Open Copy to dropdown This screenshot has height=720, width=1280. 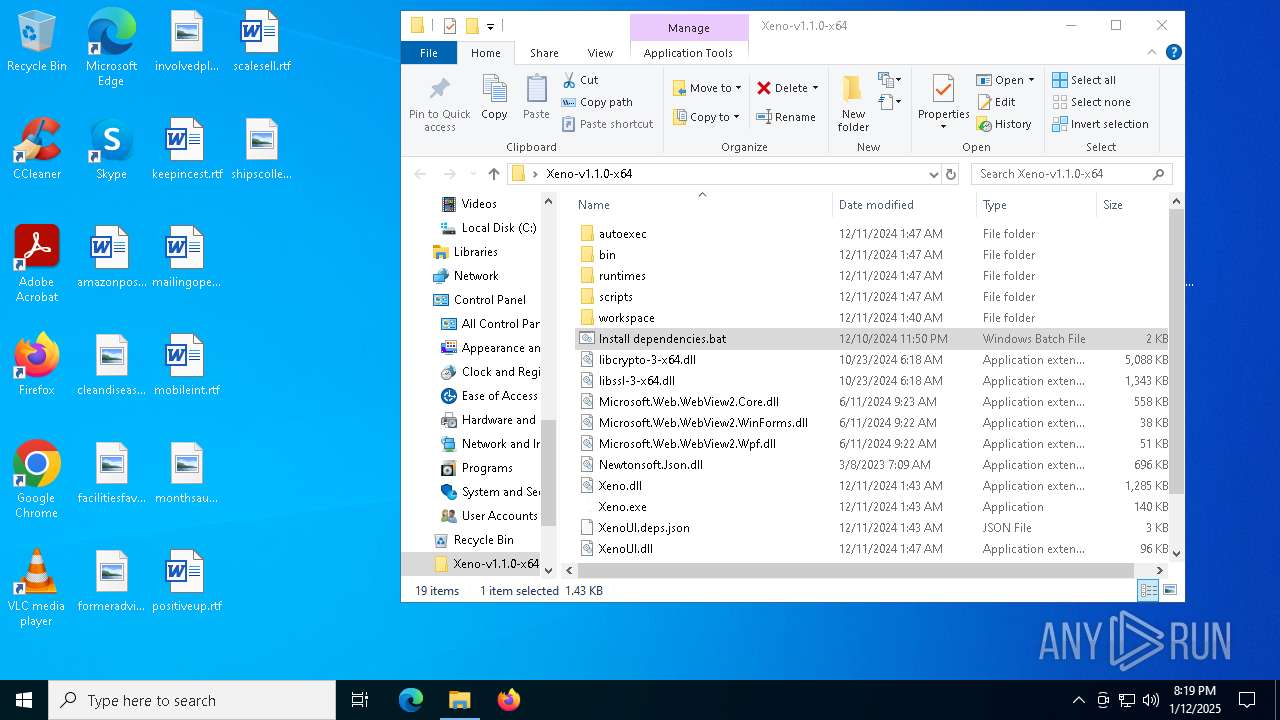(x=706, y=117)
